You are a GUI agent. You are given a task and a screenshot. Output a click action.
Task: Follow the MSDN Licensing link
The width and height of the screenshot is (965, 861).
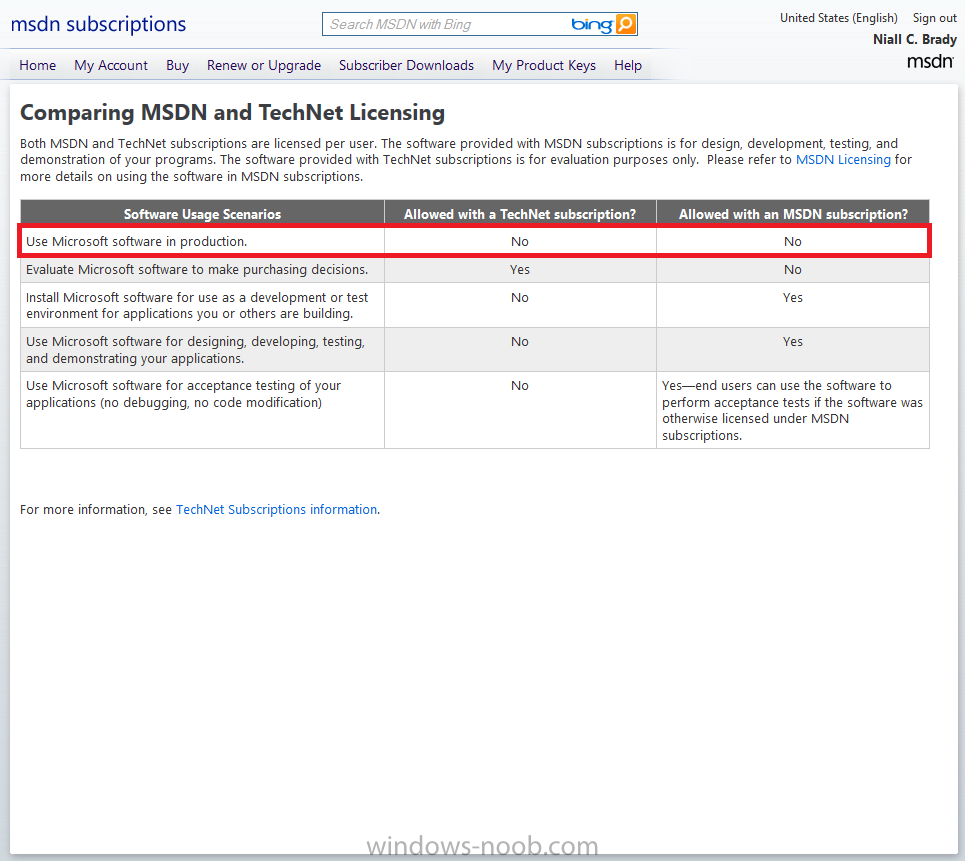[x=843, y=159]
